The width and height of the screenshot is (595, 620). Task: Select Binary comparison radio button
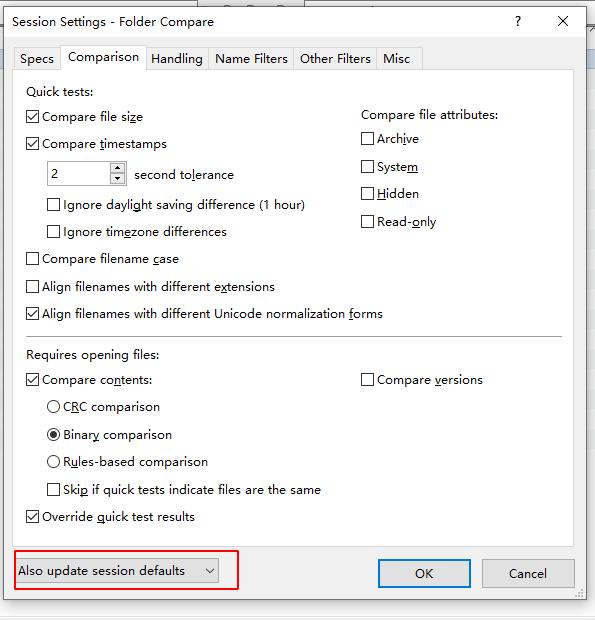coord(53,435)
